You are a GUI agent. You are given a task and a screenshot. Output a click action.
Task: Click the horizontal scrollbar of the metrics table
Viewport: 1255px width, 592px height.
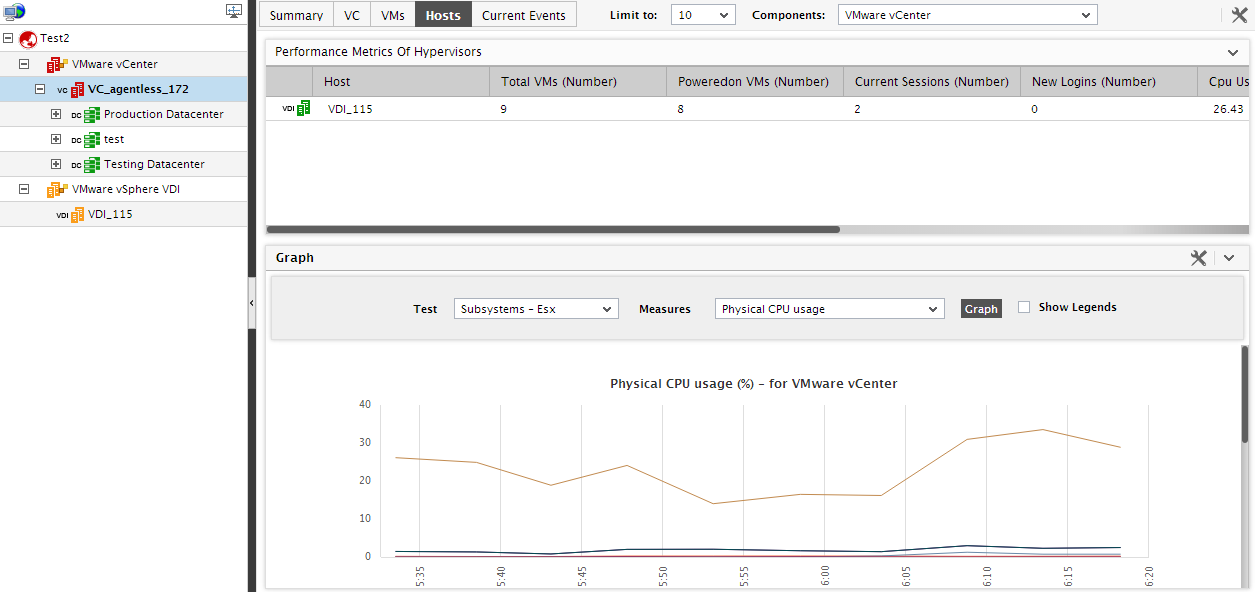point(553,229)
